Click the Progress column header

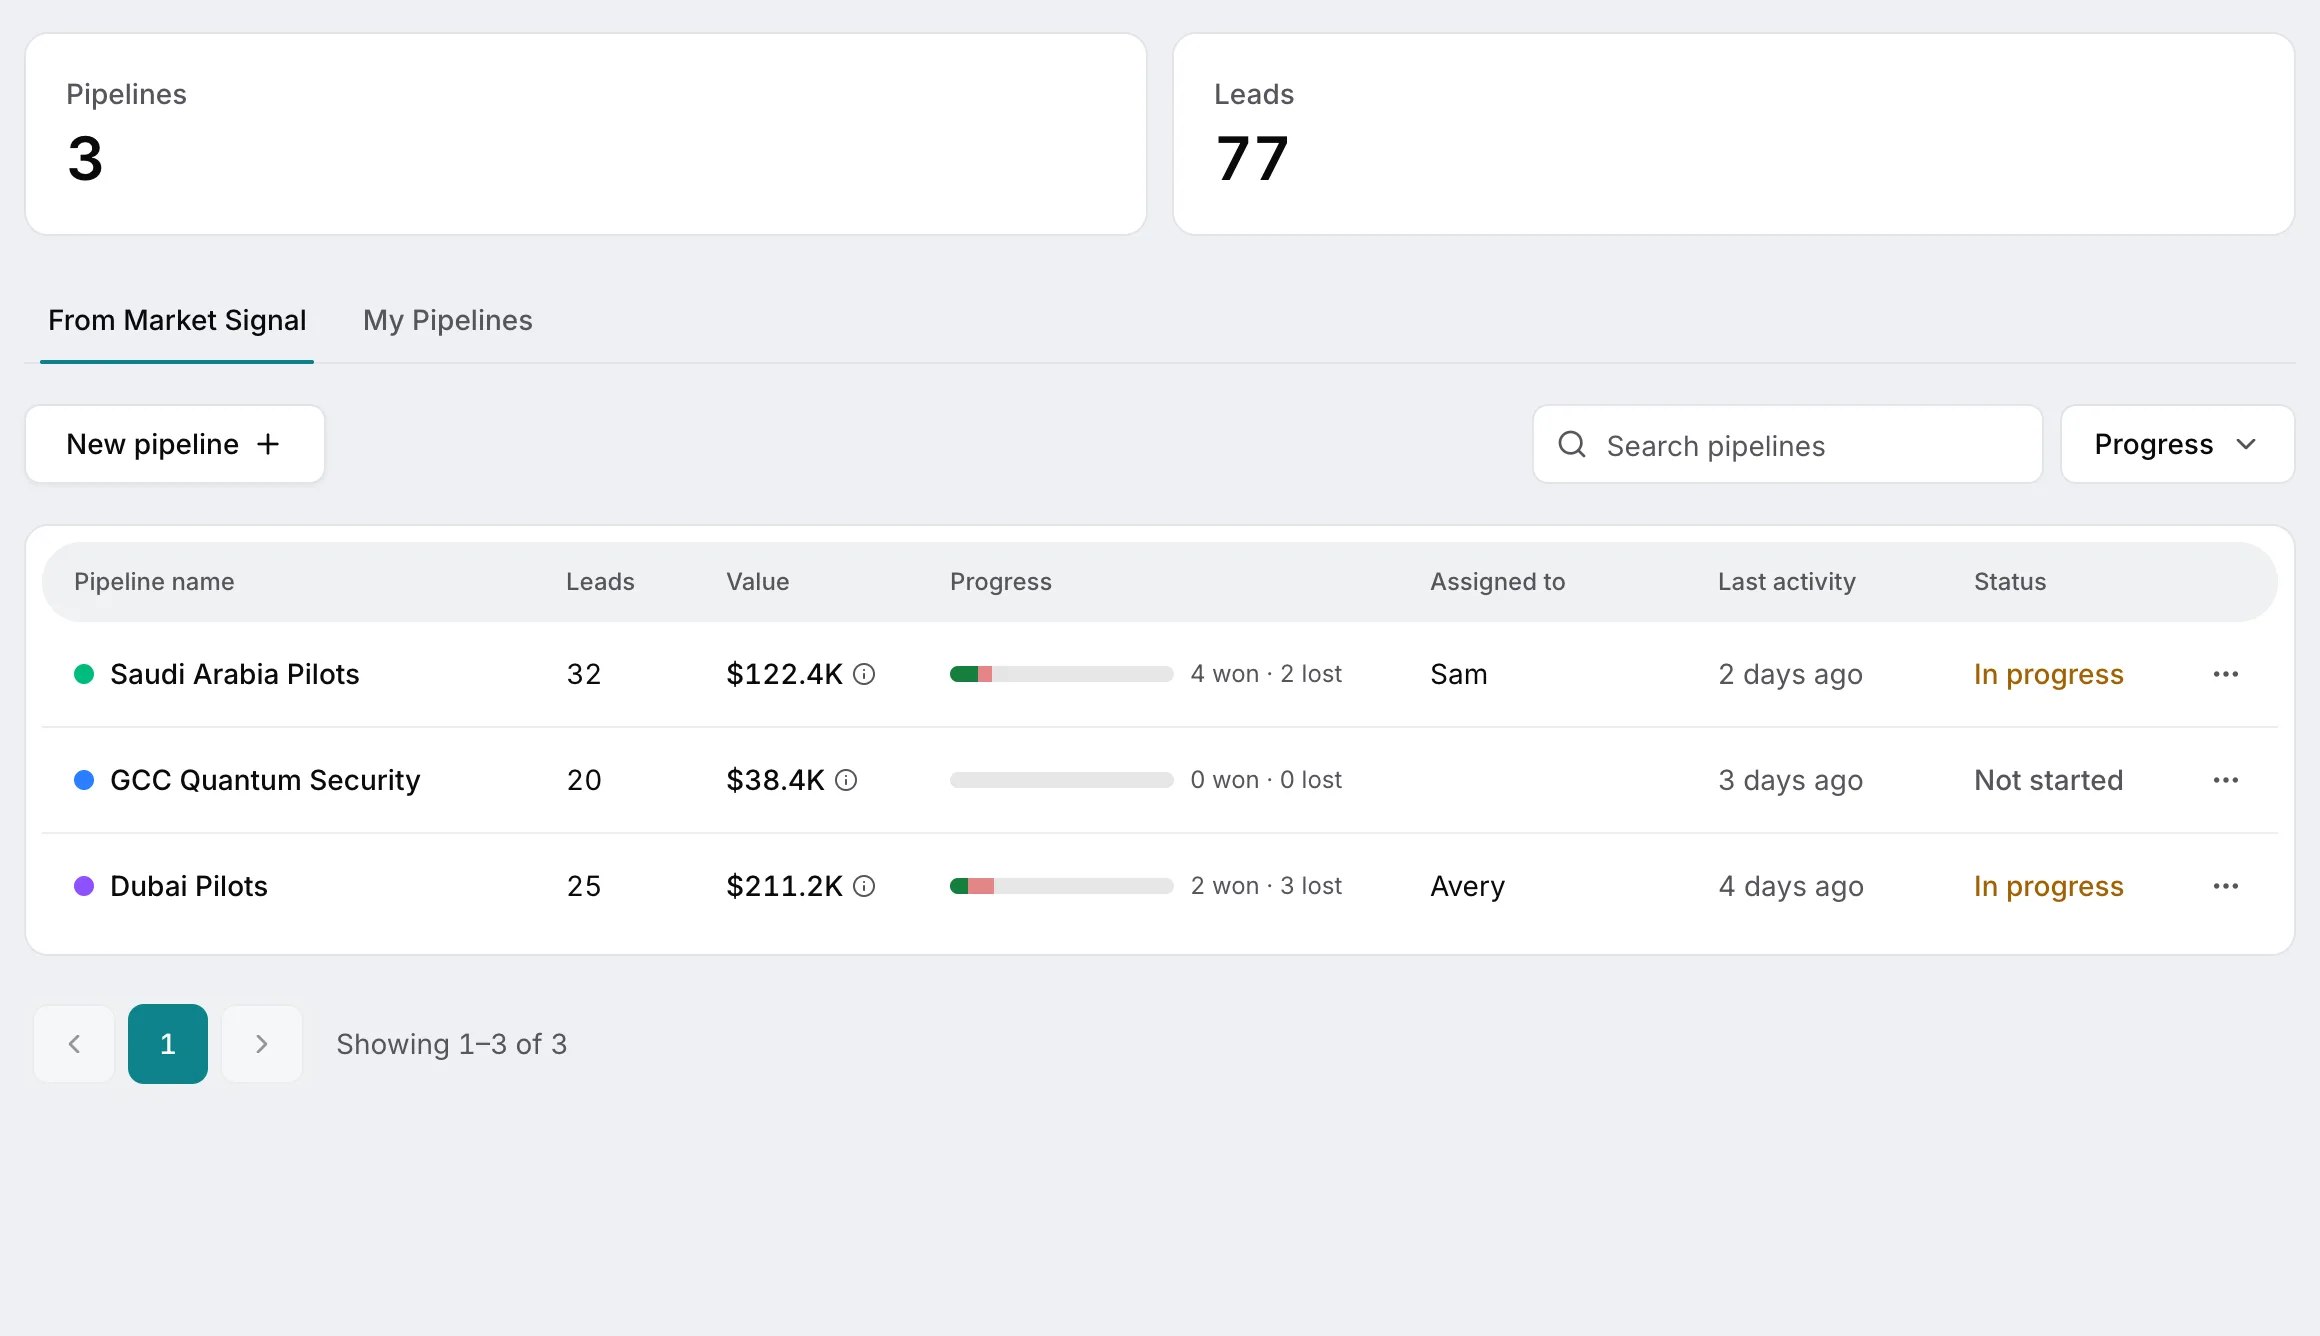1001,582
